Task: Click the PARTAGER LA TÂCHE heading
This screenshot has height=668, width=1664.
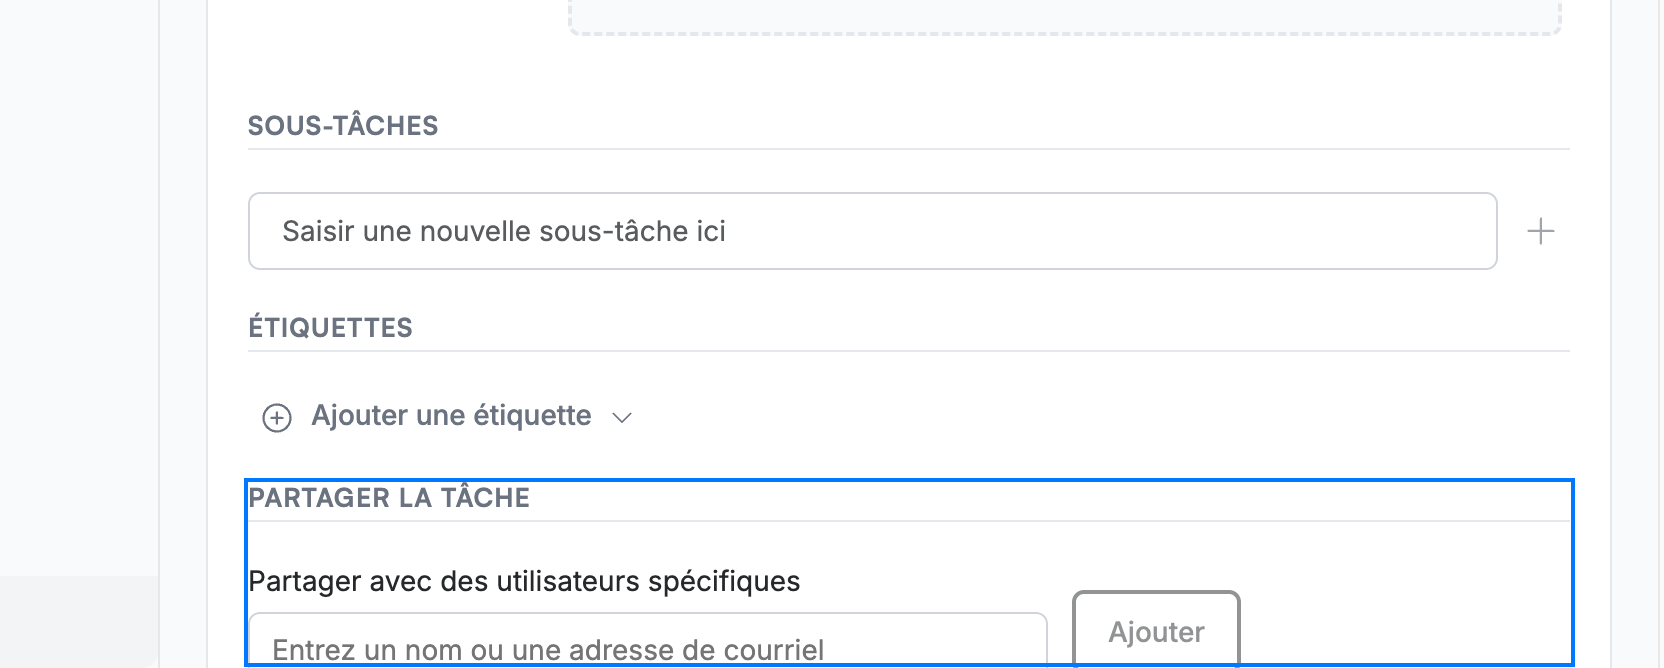Action: 389,498
